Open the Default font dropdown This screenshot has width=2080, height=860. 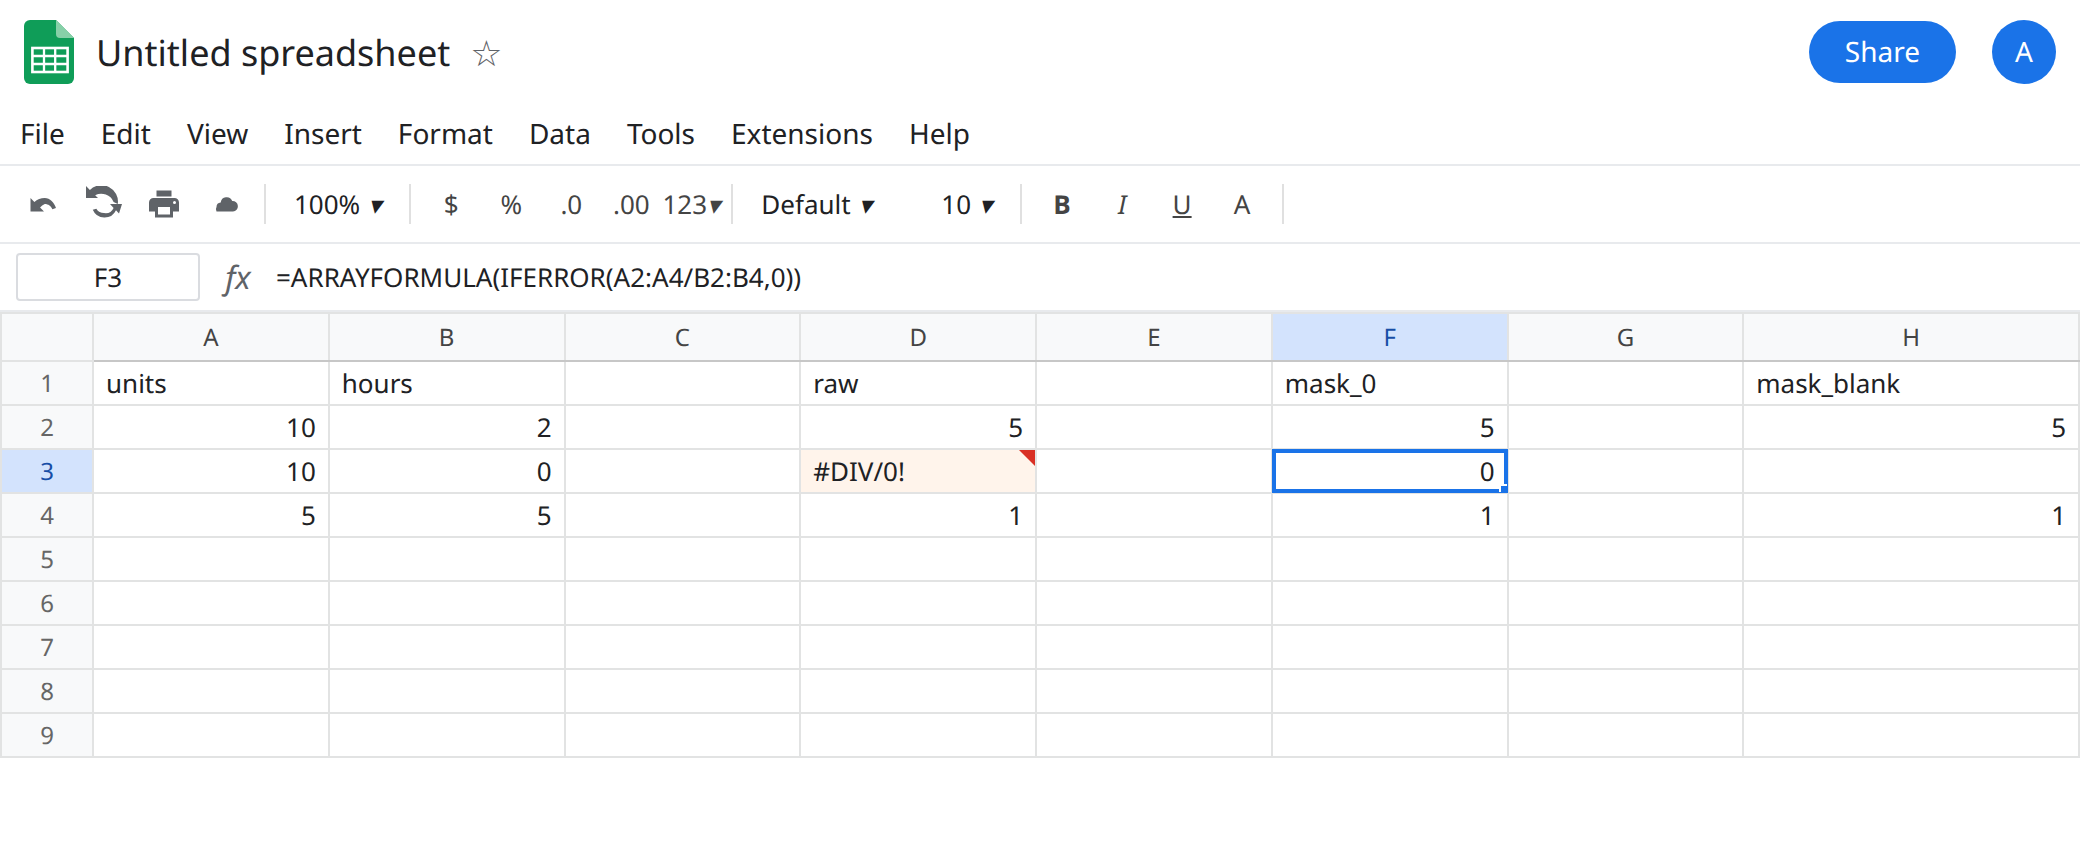tap(818, 205)
